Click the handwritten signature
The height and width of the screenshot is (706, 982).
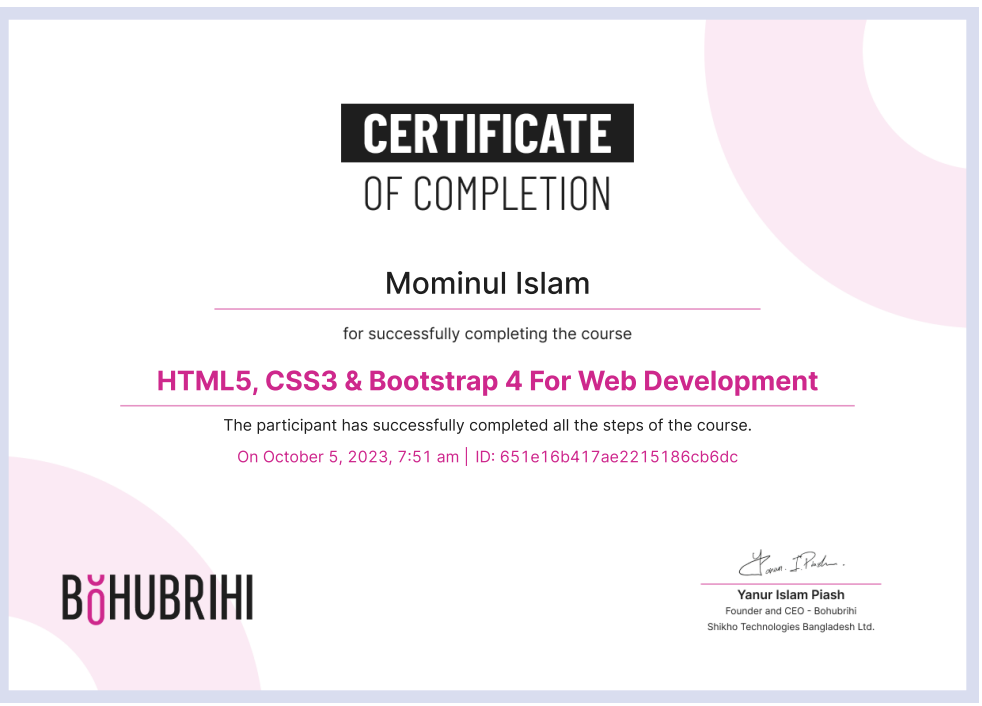[x=791, y=563]
